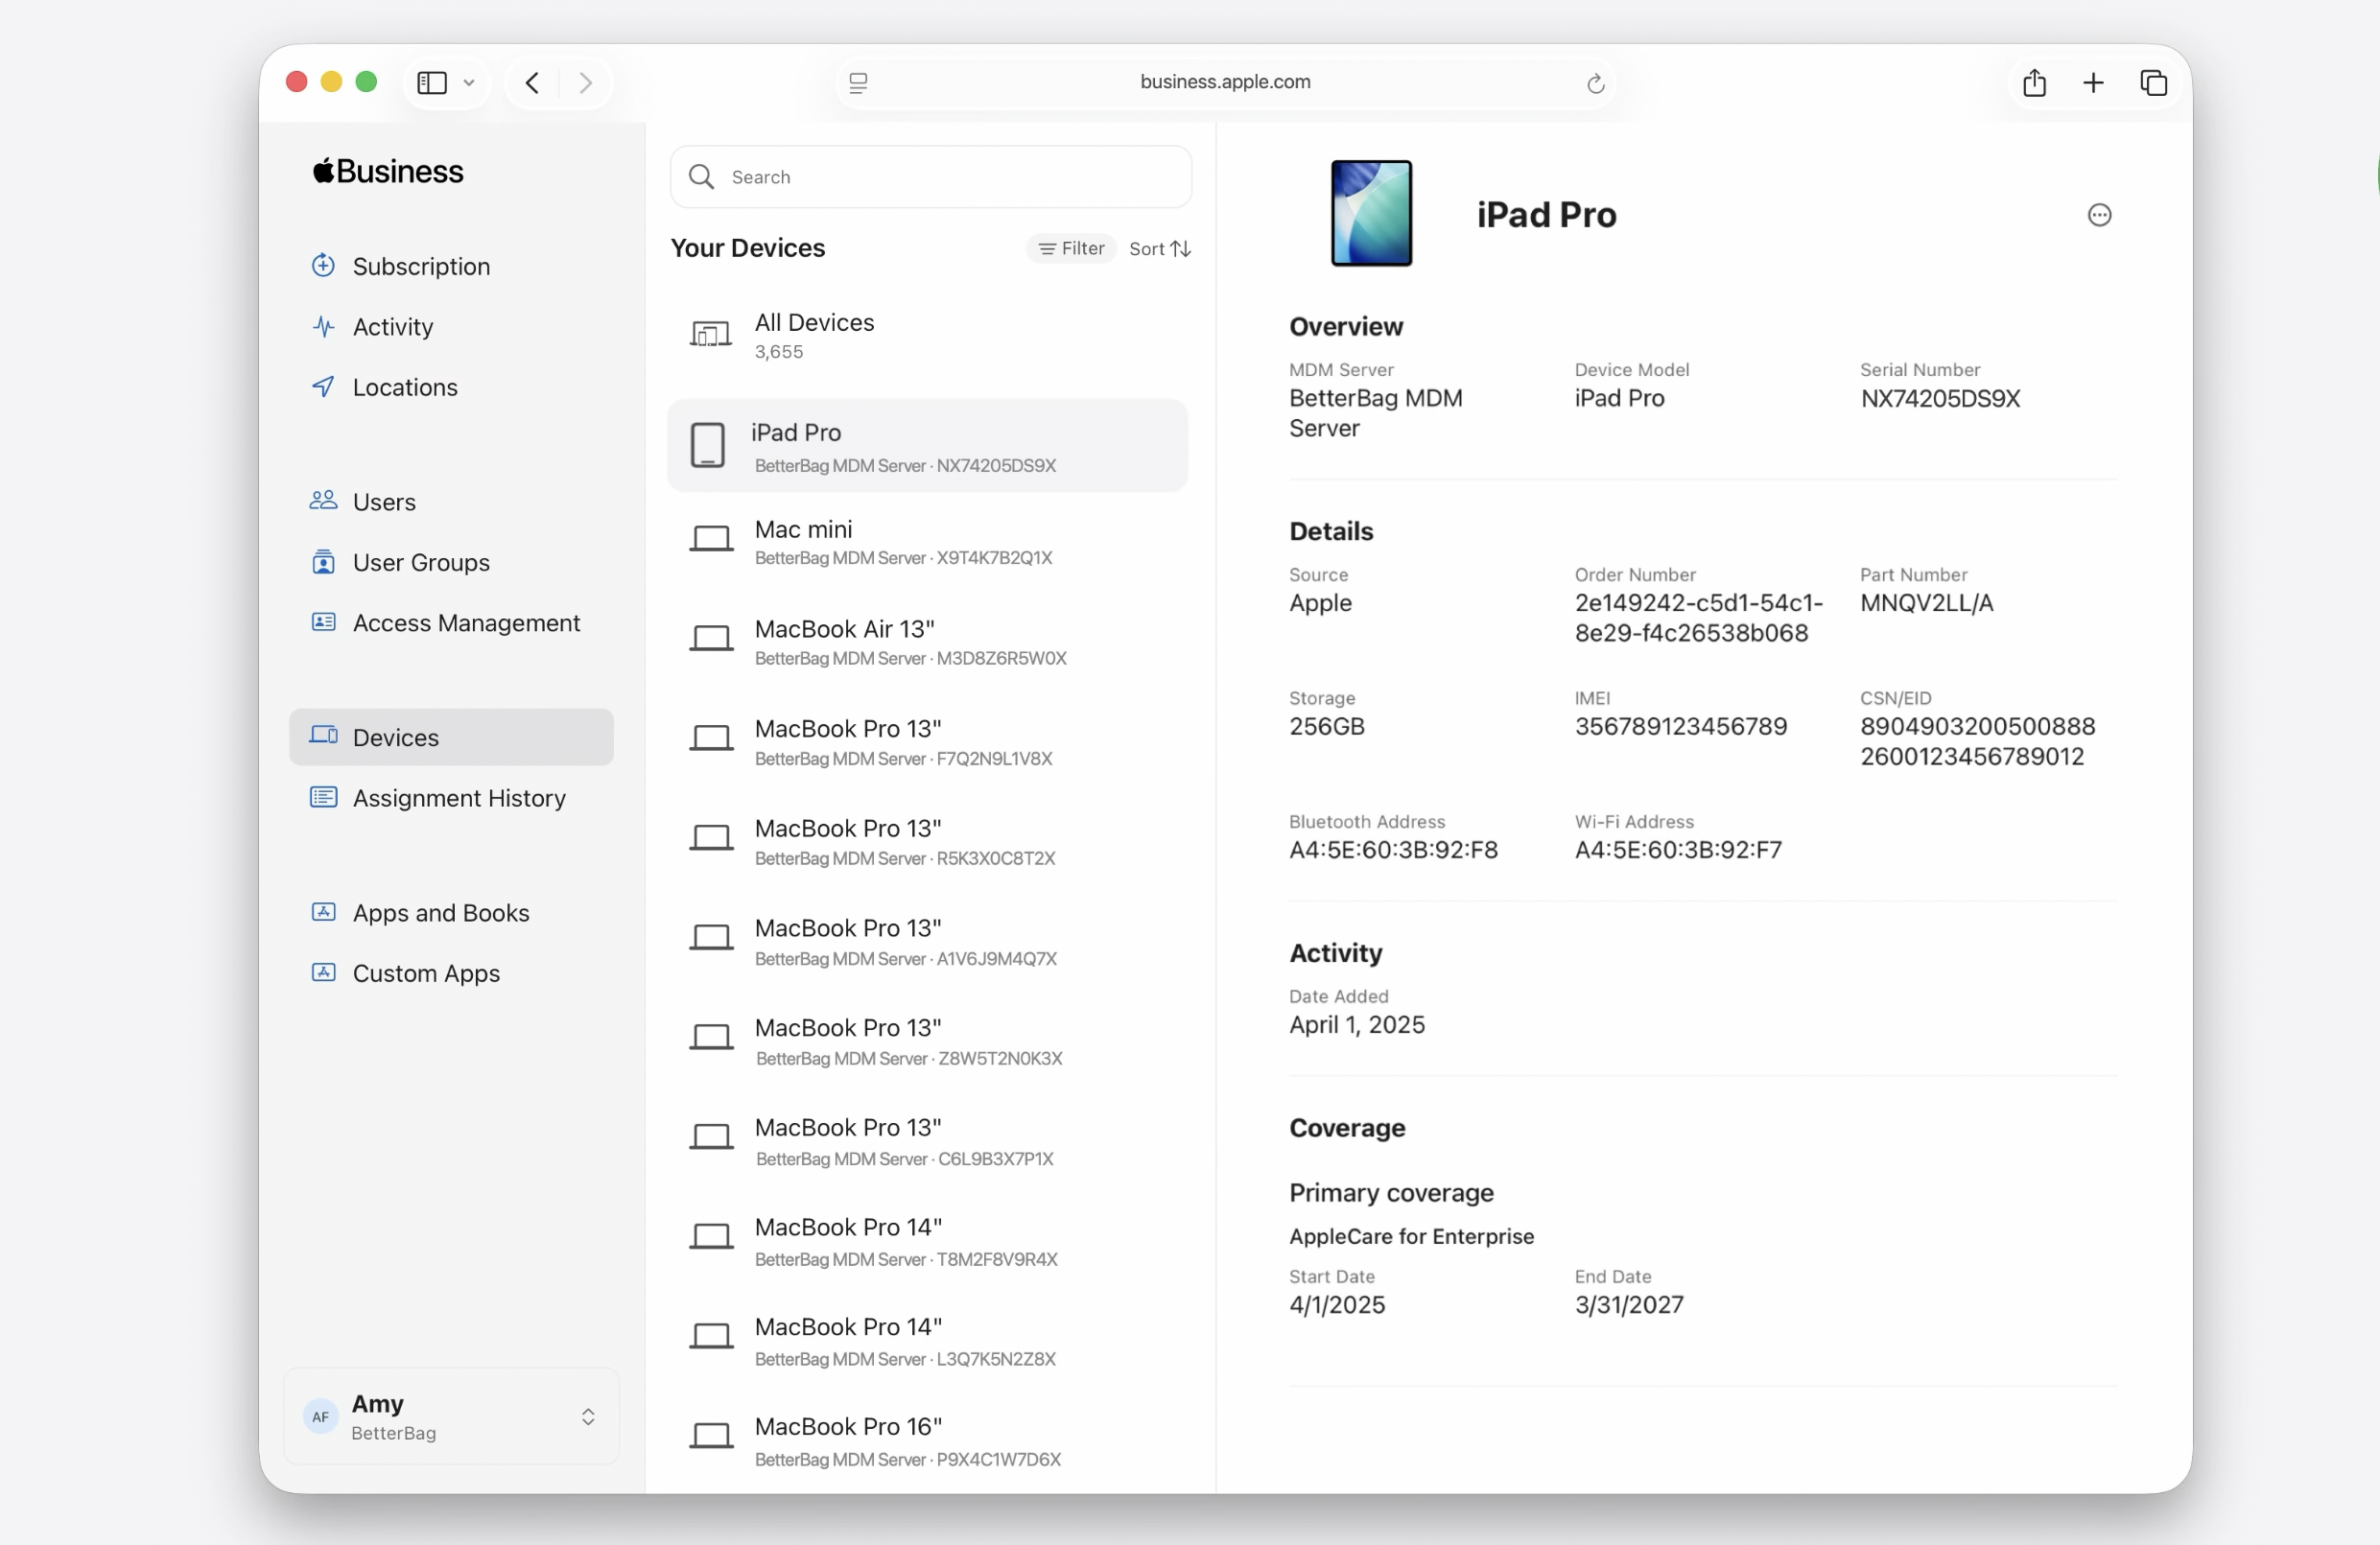Click the Users people icon
The width and height of the screenshot is (2380, 1545).
click(x=323, y=500)
